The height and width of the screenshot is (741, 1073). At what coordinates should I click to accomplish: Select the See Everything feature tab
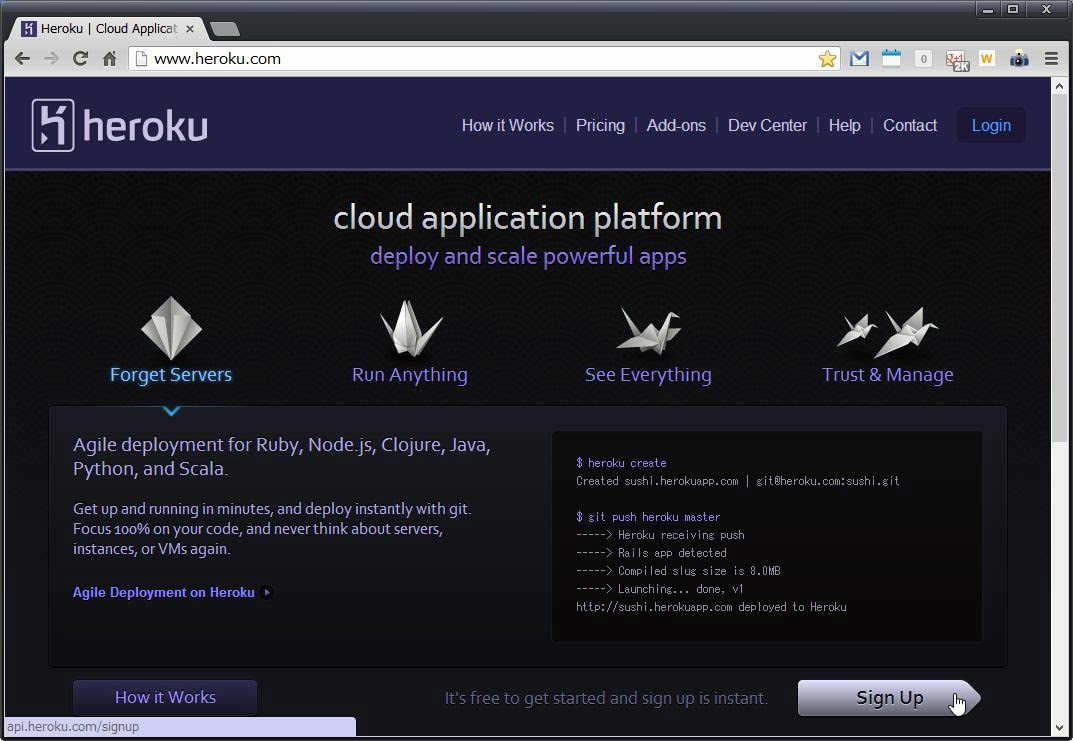pos(648,374)
